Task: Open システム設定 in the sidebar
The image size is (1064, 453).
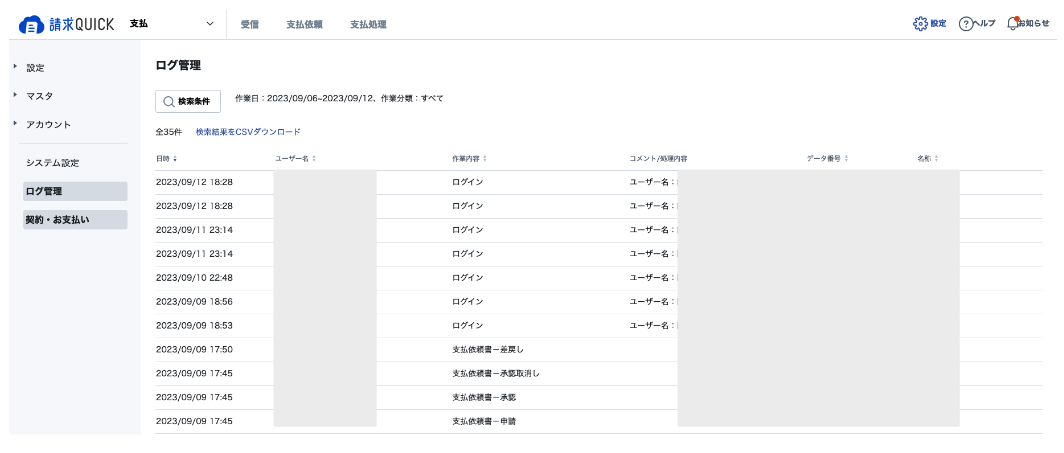Action: click(x=53, y=163)
